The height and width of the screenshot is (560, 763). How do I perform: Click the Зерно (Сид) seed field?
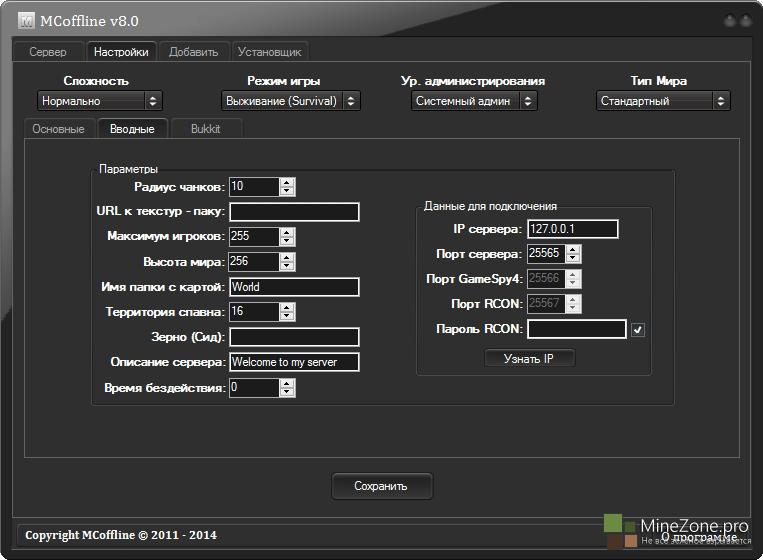[294, 337]
